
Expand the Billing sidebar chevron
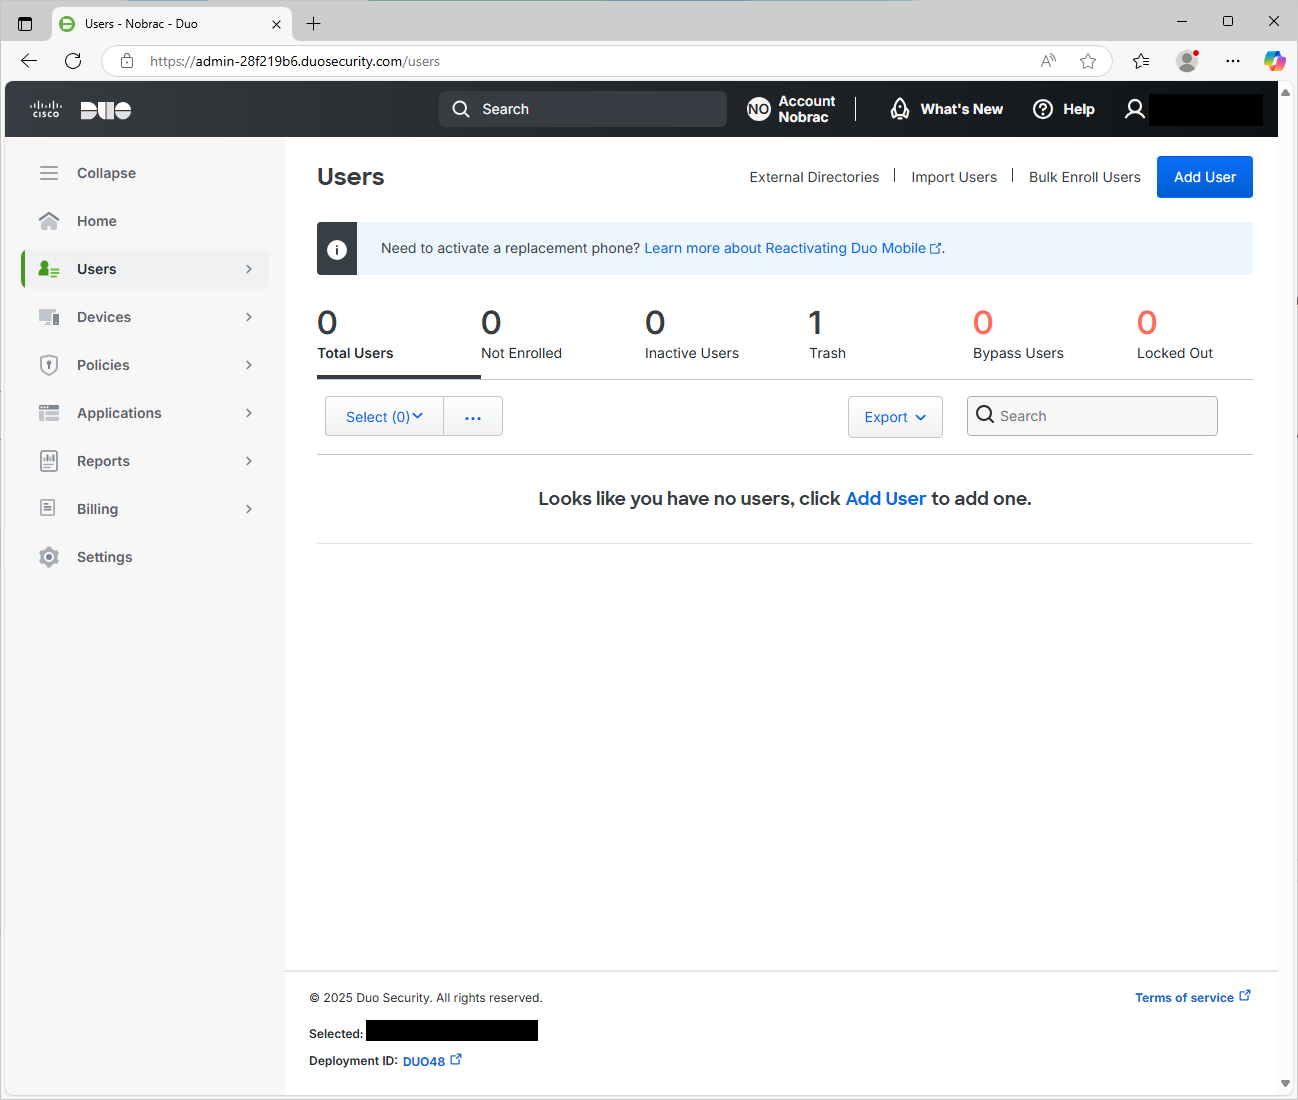coord(249,509)
